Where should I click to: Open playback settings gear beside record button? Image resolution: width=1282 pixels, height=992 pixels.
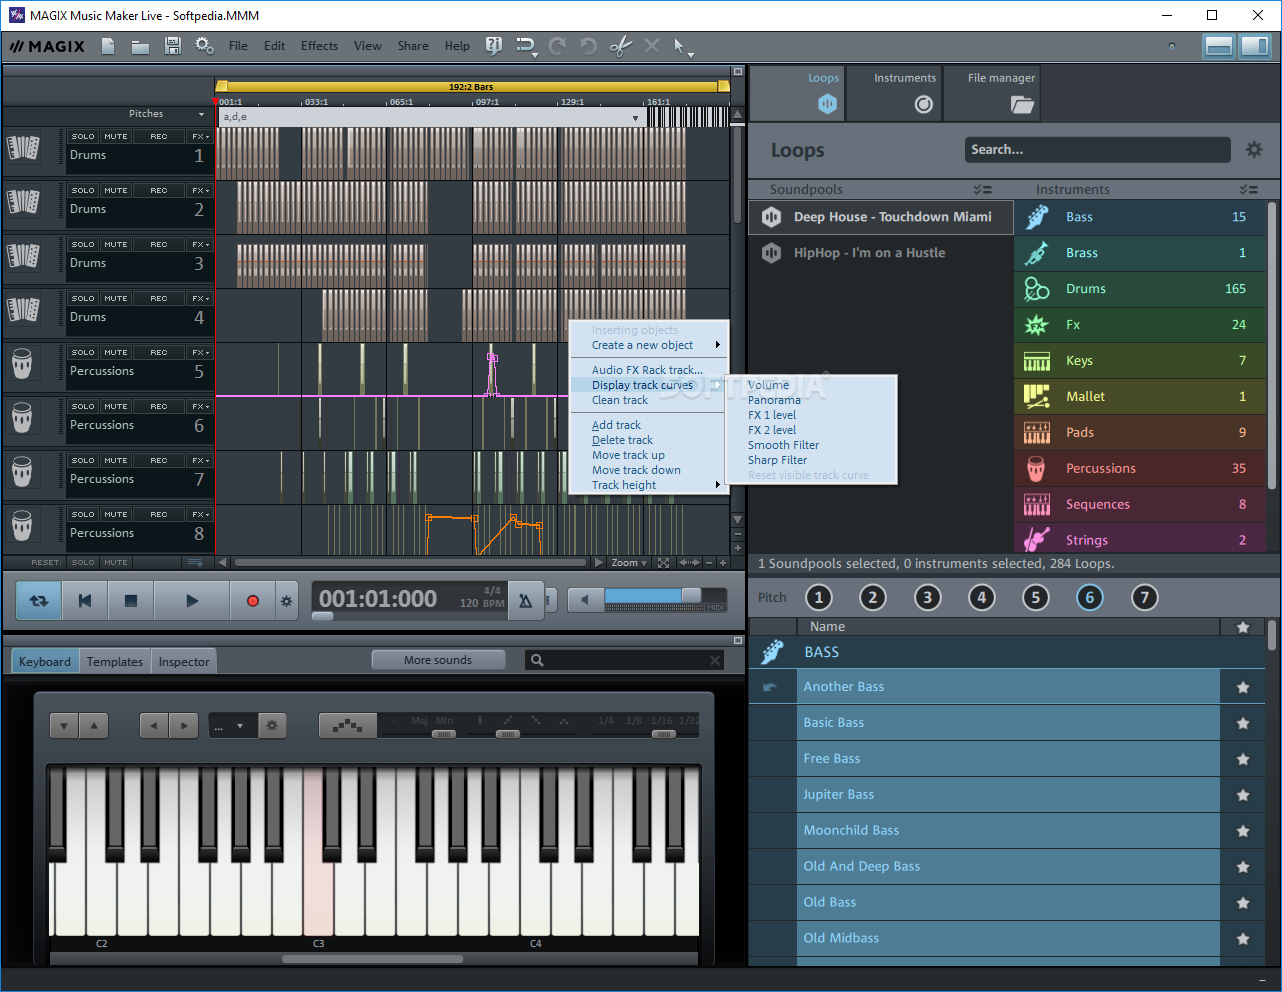coord(286,601)
